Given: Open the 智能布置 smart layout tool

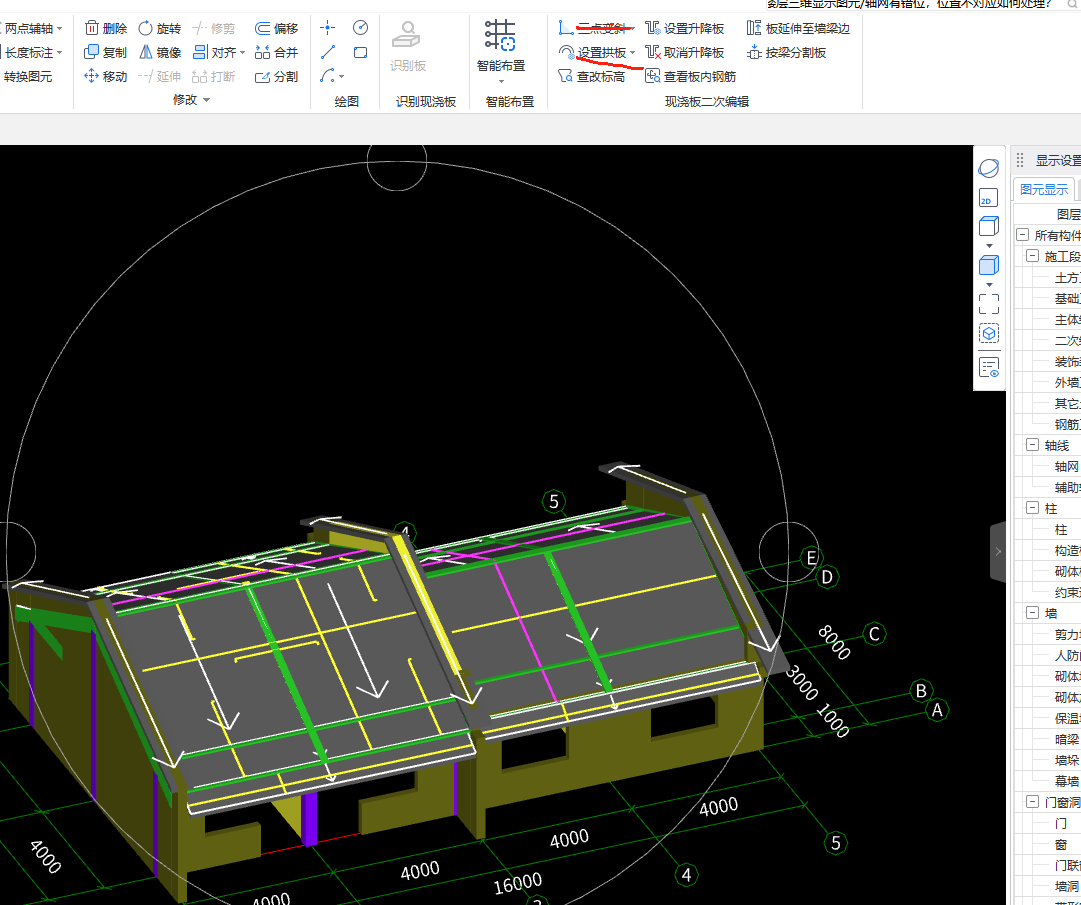Looking at the screenshot, I should 501,45.
